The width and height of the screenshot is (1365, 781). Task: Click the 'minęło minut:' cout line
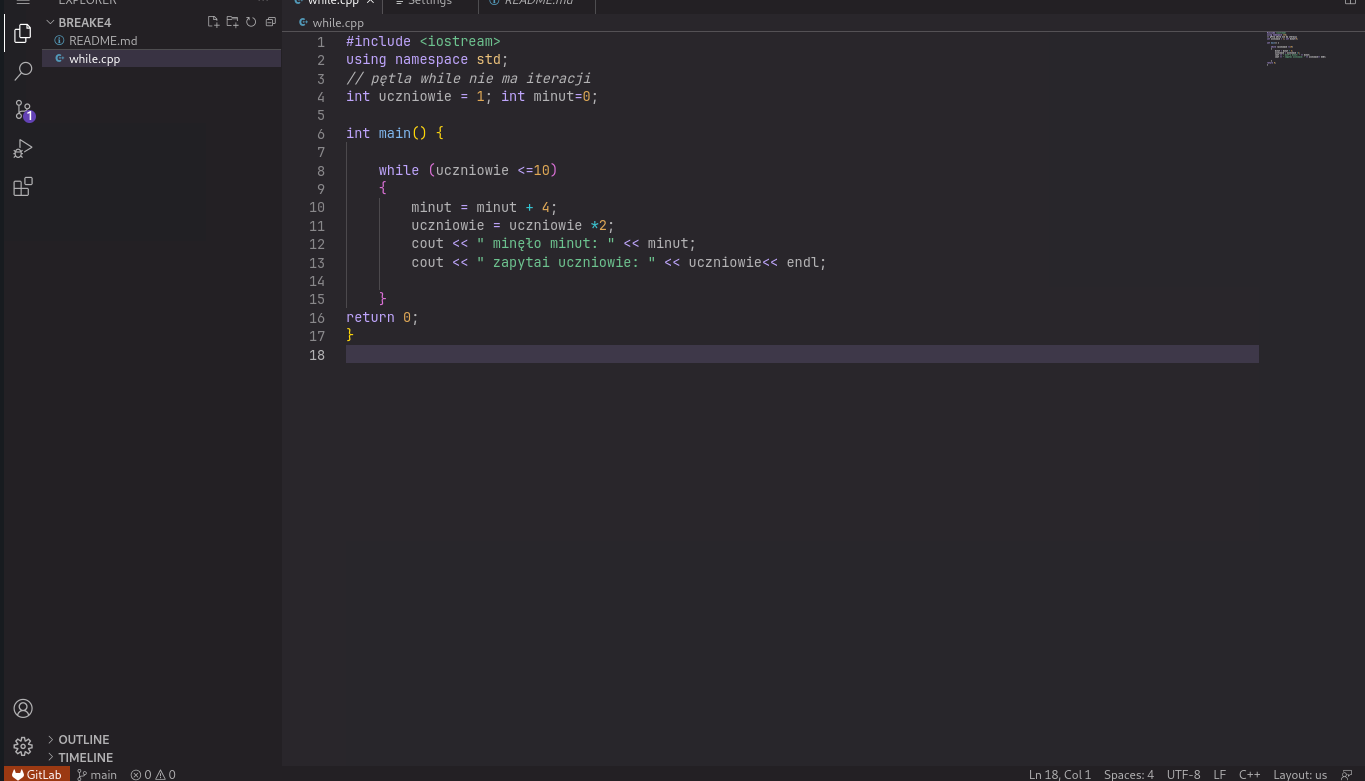(x=553, y=243)
